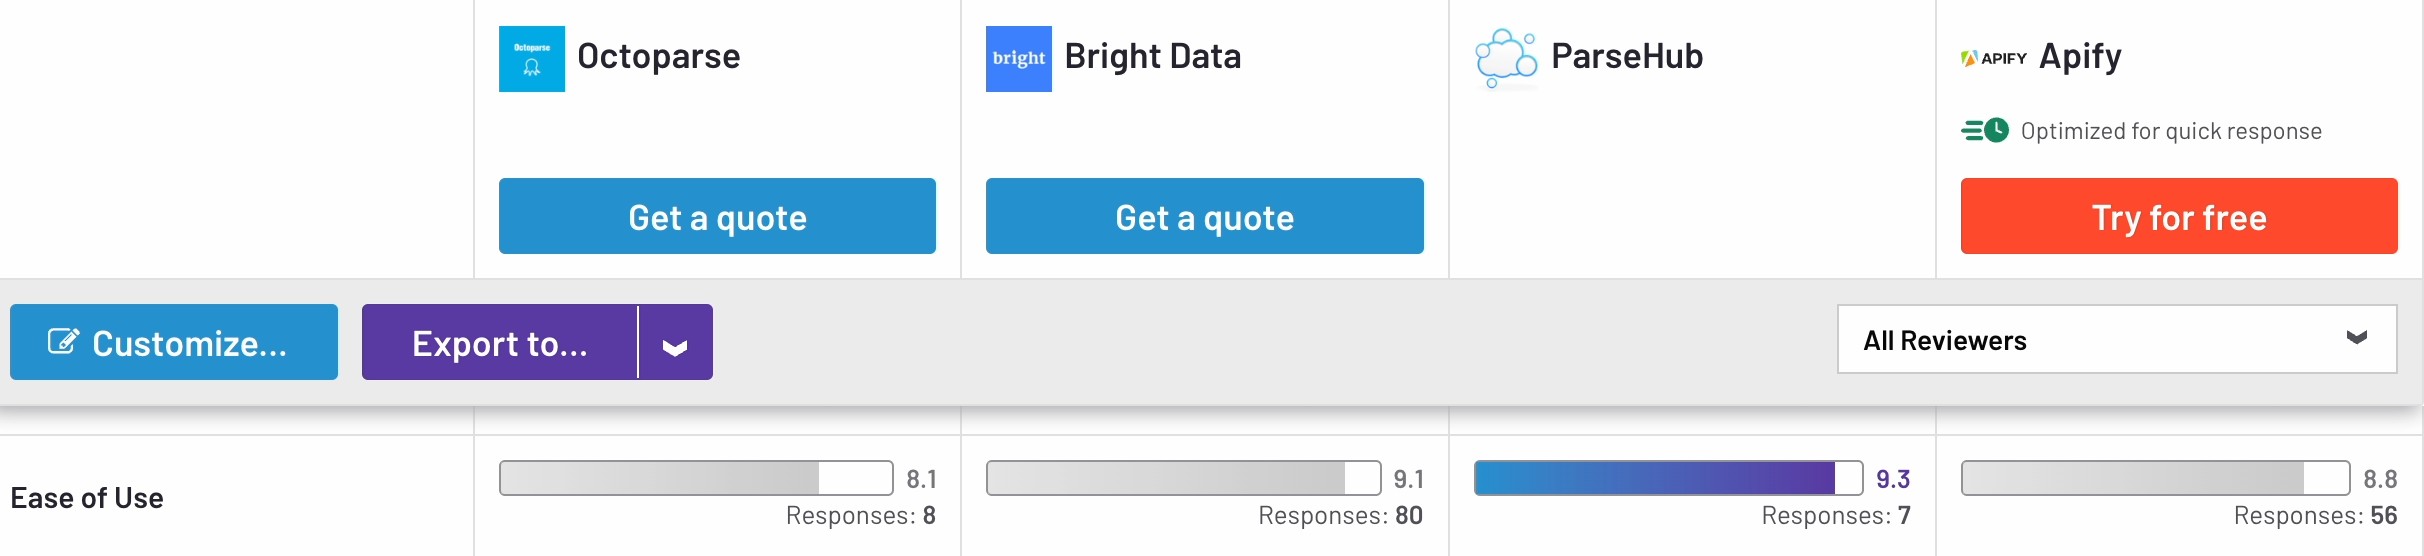2424x556 pixels.
Task: Open the Octoparse product name link
Action: [x=658, y=57]
